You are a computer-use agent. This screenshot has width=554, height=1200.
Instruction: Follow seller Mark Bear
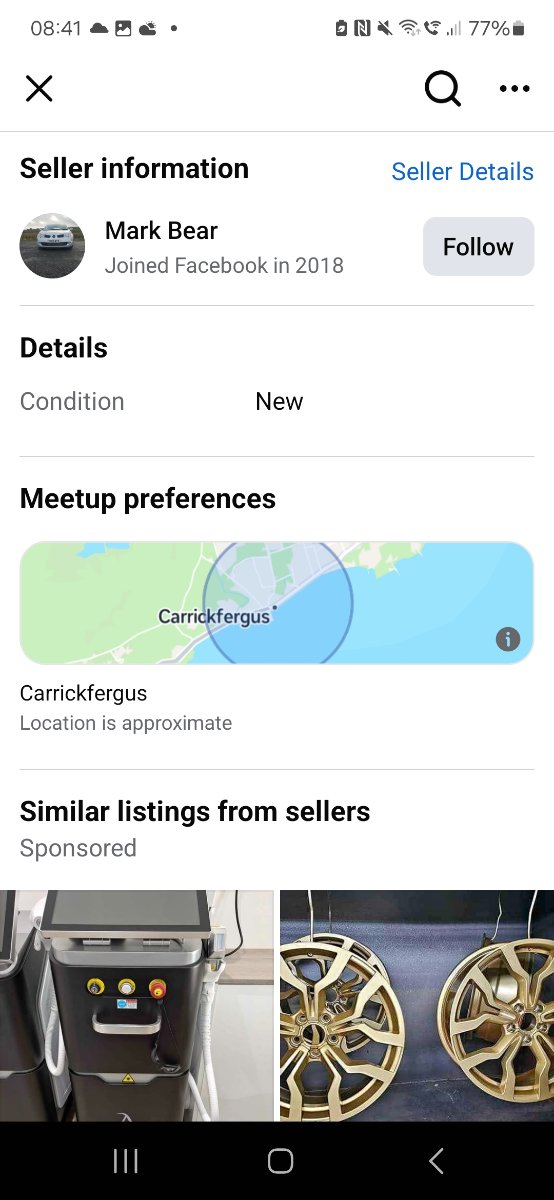478,246
